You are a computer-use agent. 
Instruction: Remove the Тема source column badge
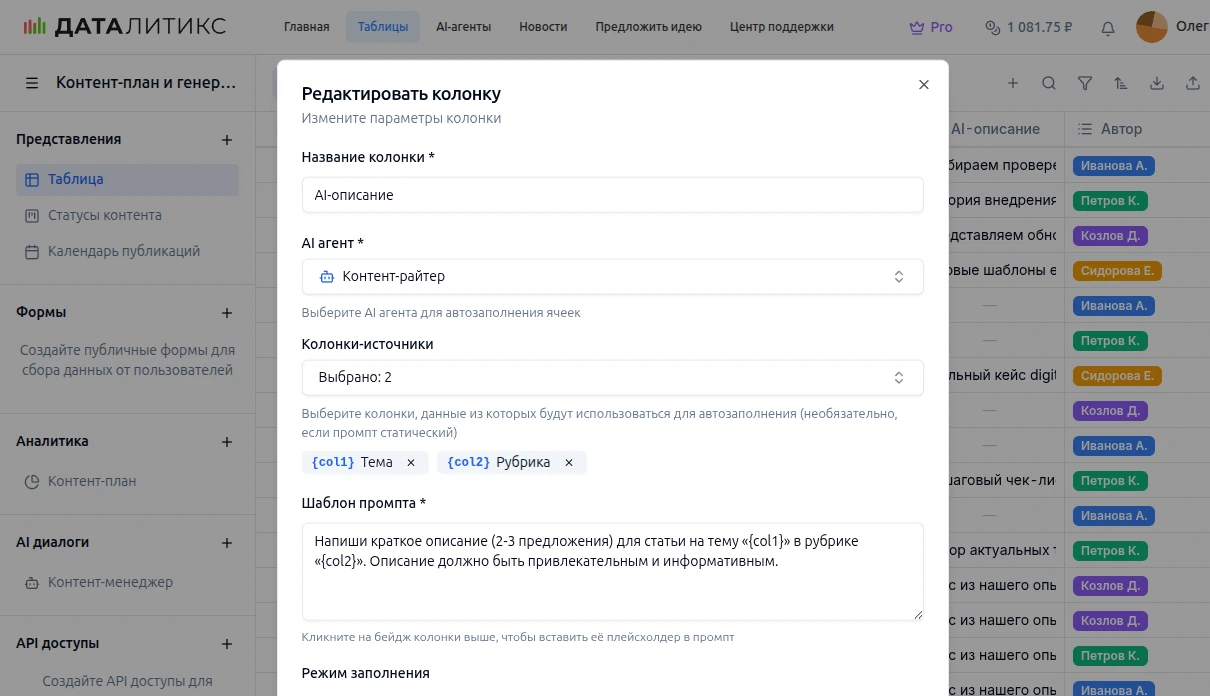[x=411, y=462]
